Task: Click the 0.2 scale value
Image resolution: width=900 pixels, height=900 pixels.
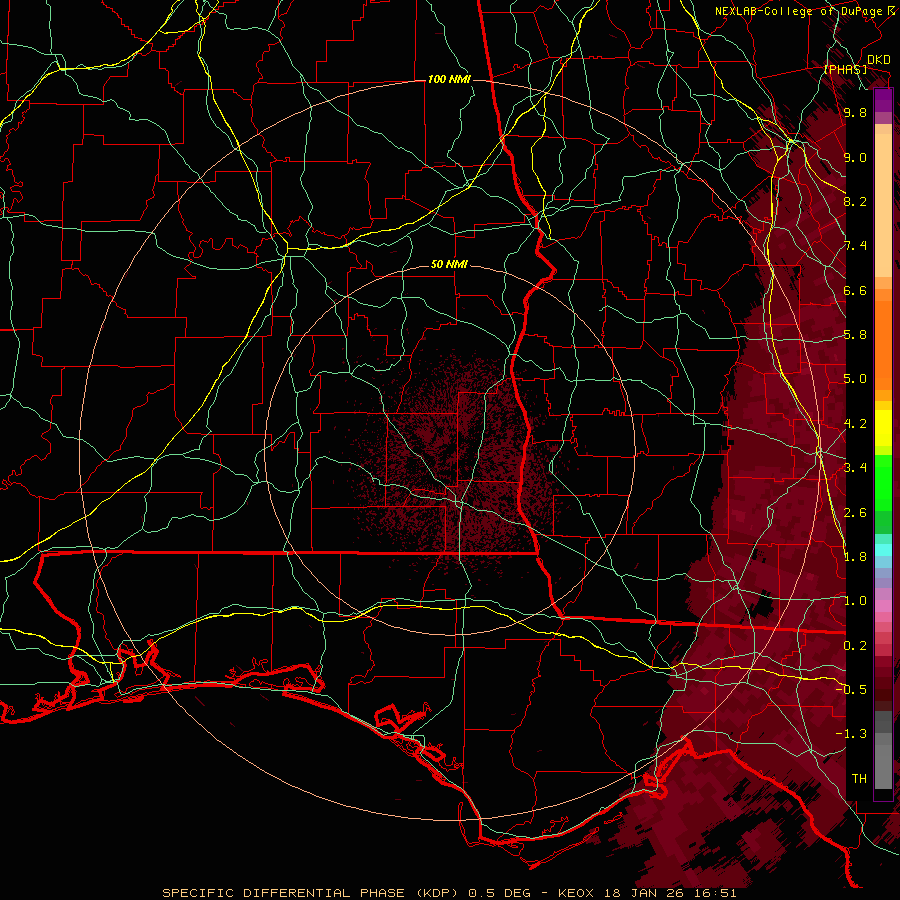Action: (855, 646)
